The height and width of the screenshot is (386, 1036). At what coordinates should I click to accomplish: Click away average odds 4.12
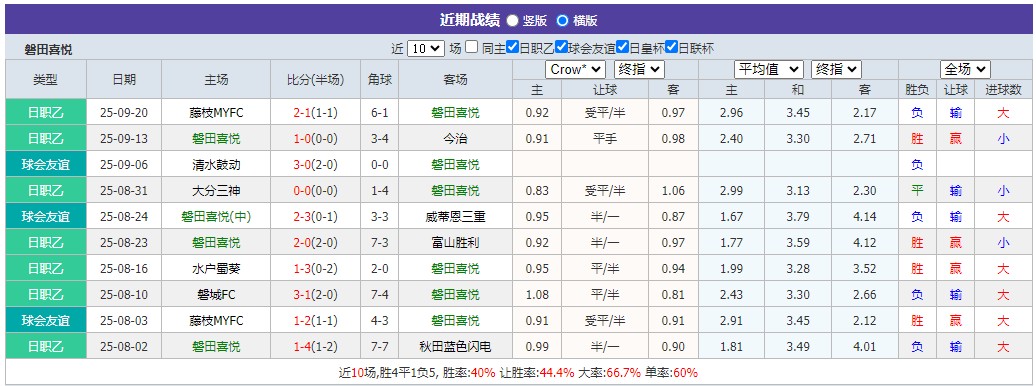(864, 243)
